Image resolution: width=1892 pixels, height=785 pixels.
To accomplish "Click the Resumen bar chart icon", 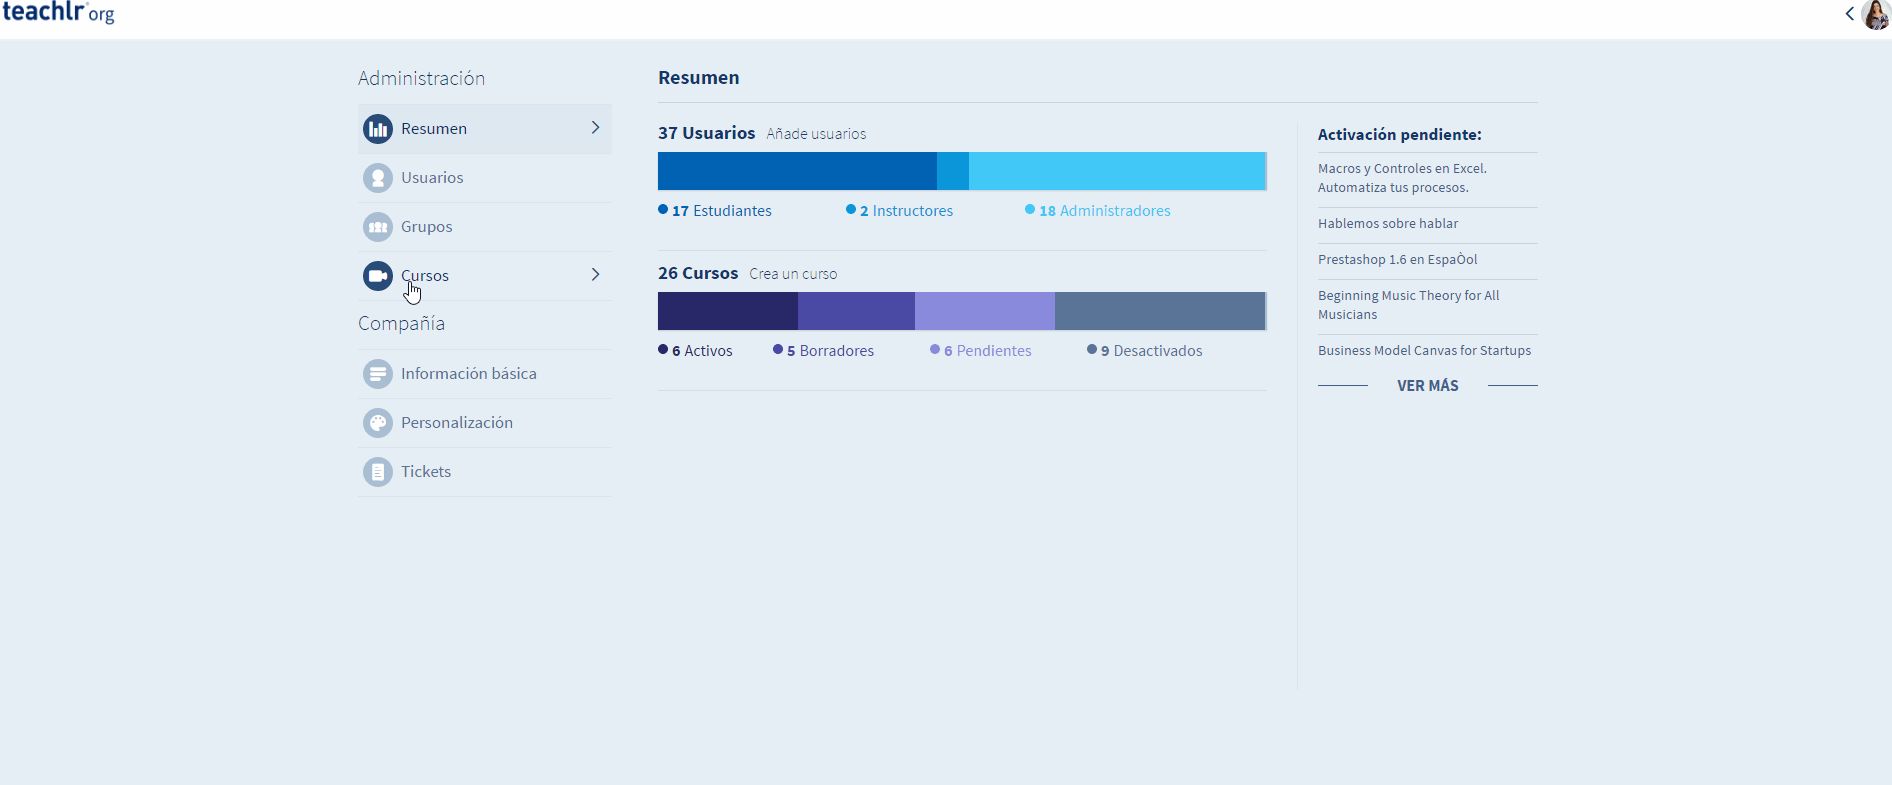I will coord(378,129).
